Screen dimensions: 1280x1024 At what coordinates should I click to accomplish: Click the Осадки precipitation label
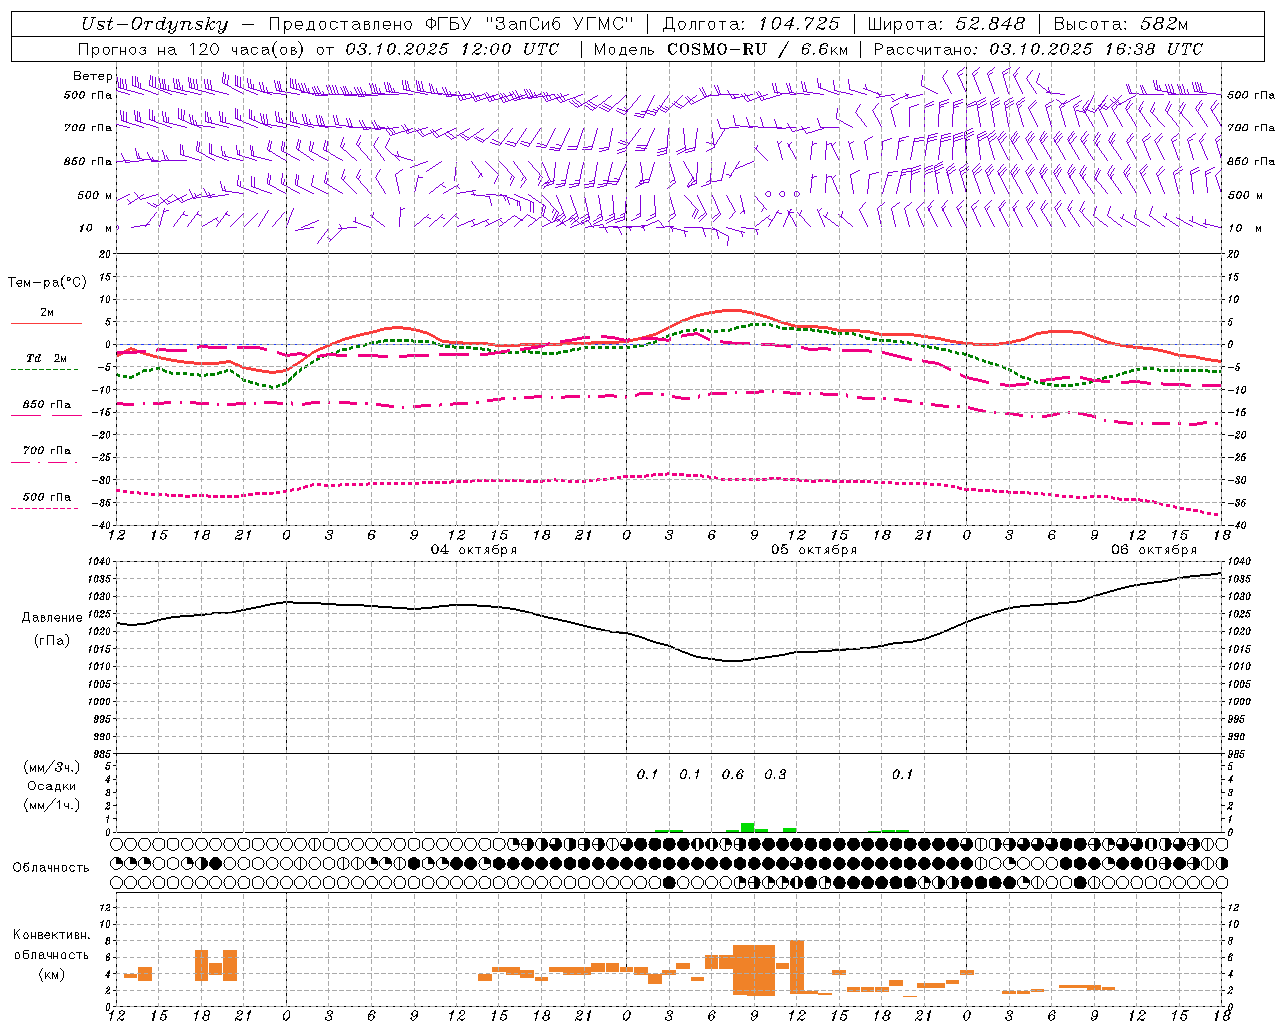pos(52,786)
